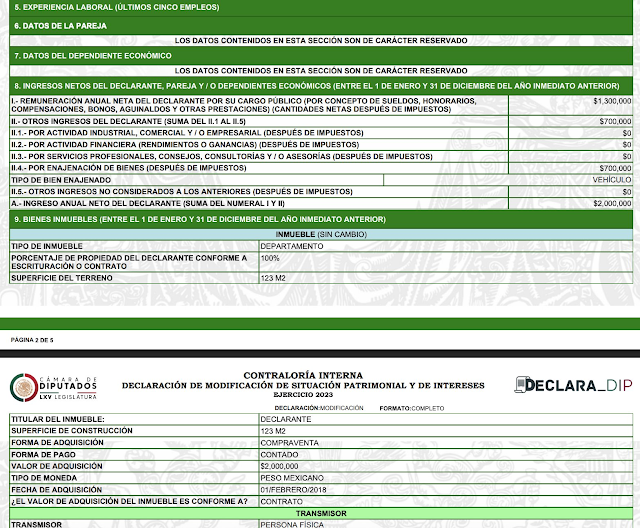Click 'II.2.- POR ACTIVIDAD FINANCIERA' label
The image size is (640, 528).
pos(185,145)
